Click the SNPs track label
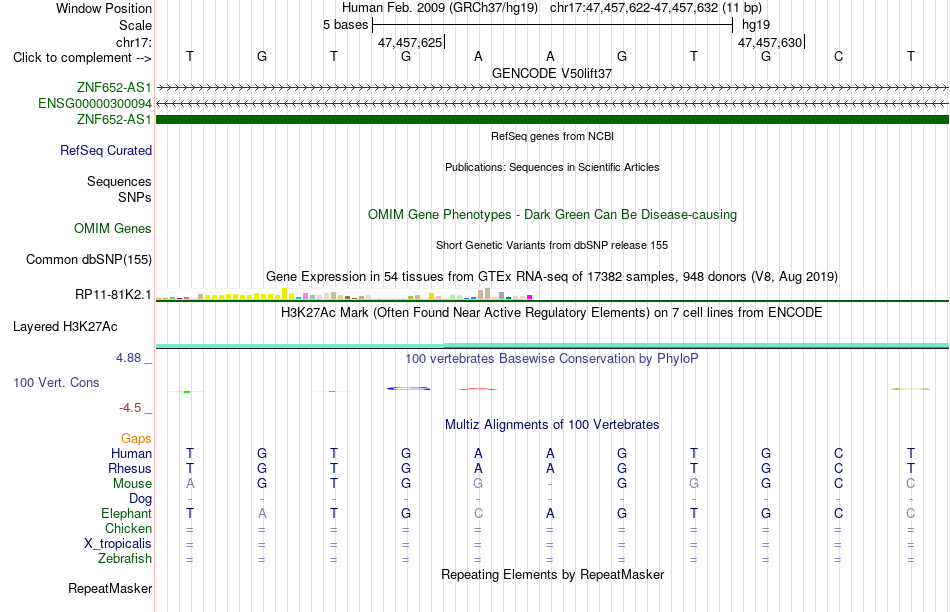The height and width of the screenshot is (612, 950). [x=135, y=198]
